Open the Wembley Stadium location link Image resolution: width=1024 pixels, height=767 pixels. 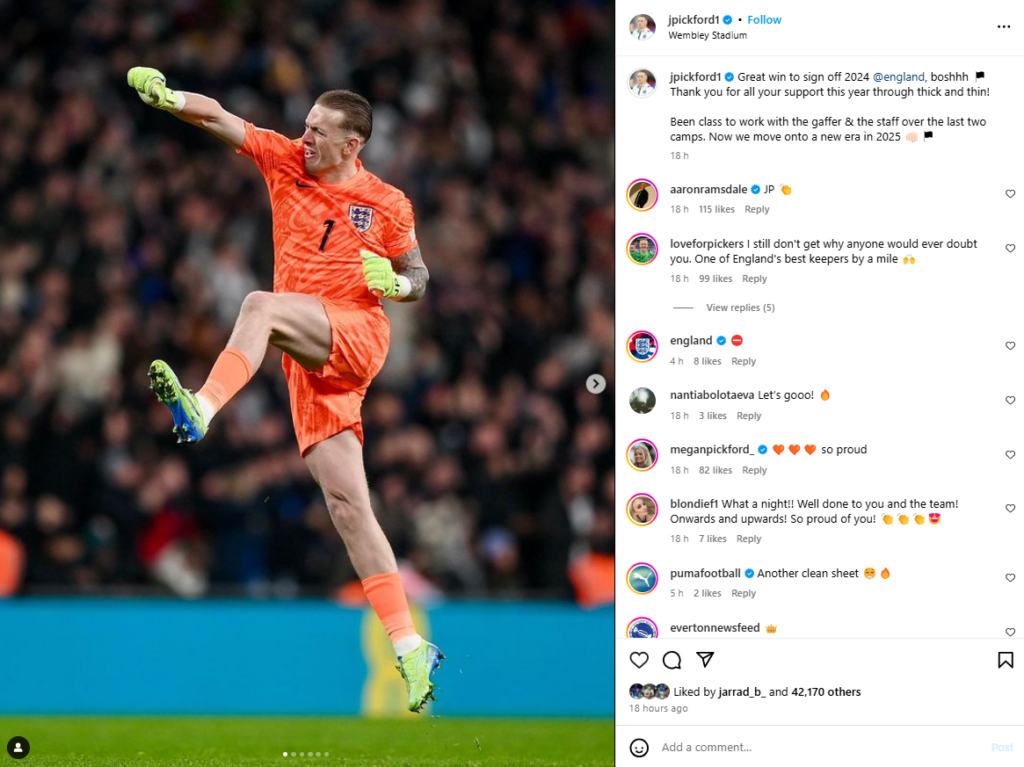pos(707,35)
